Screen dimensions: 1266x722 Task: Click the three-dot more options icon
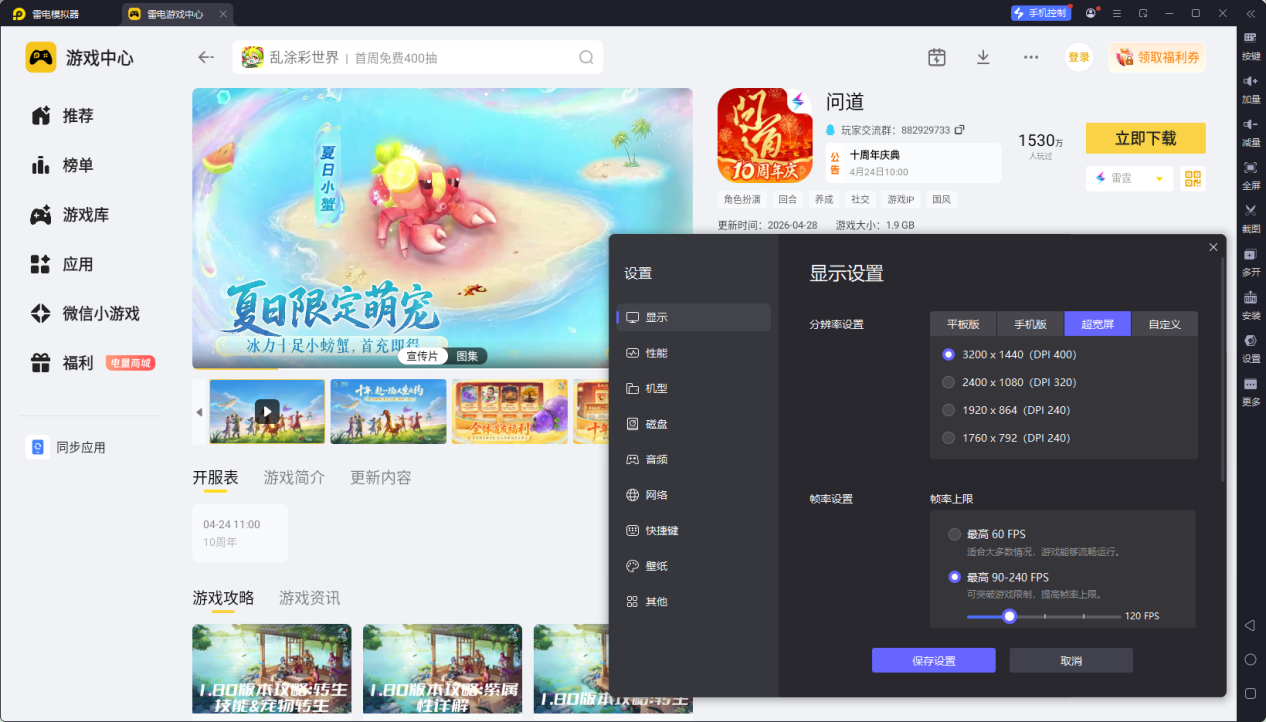[1031, 57]
